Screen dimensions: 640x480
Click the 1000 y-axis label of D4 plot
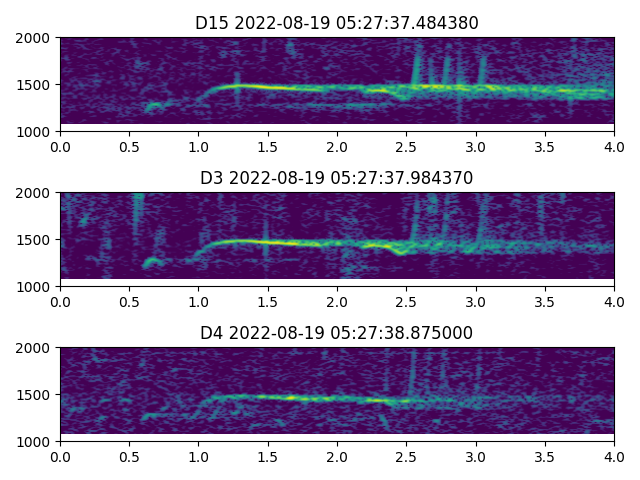tap(35, 441)
